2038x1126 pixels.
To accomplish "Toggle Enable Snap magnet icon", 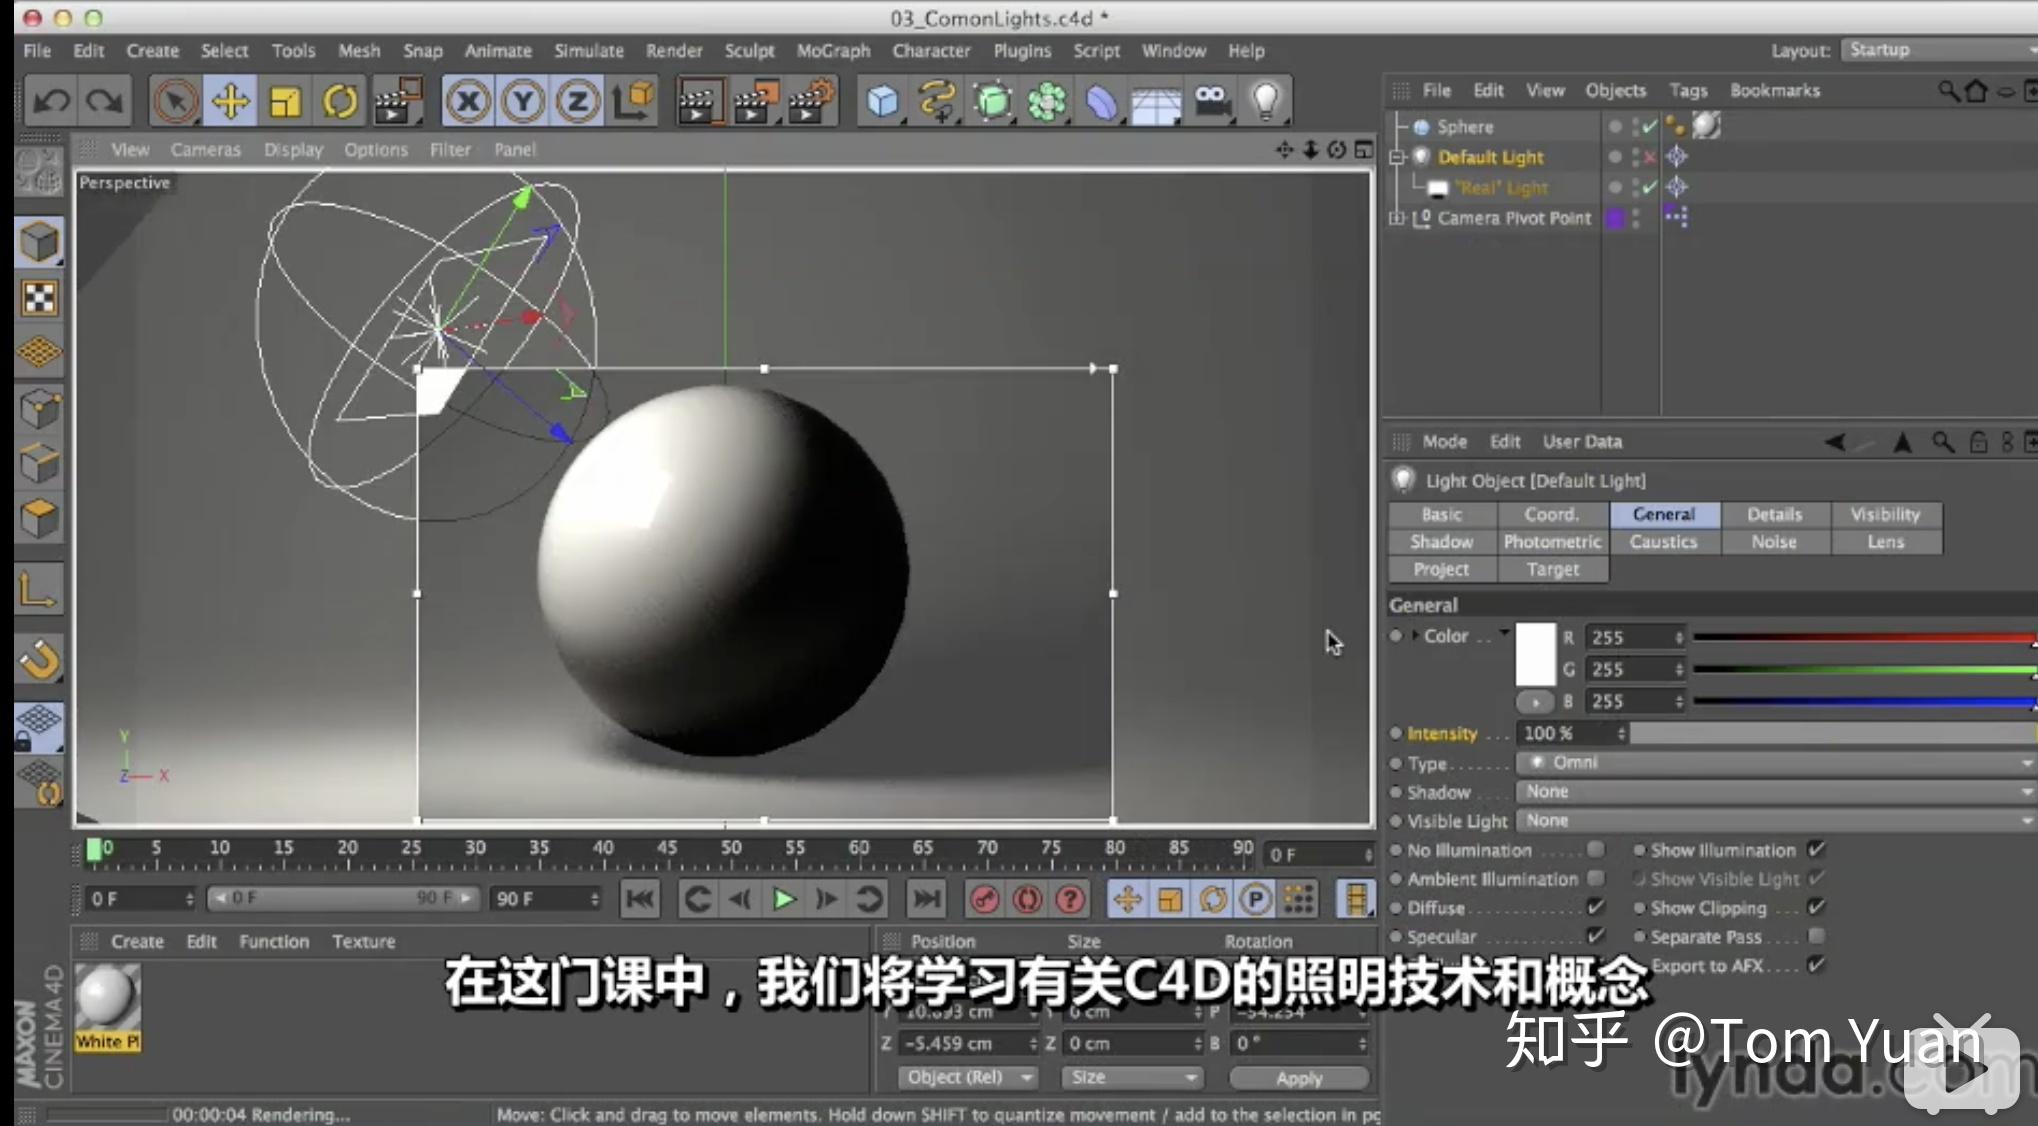I will [x=39, y=659].
